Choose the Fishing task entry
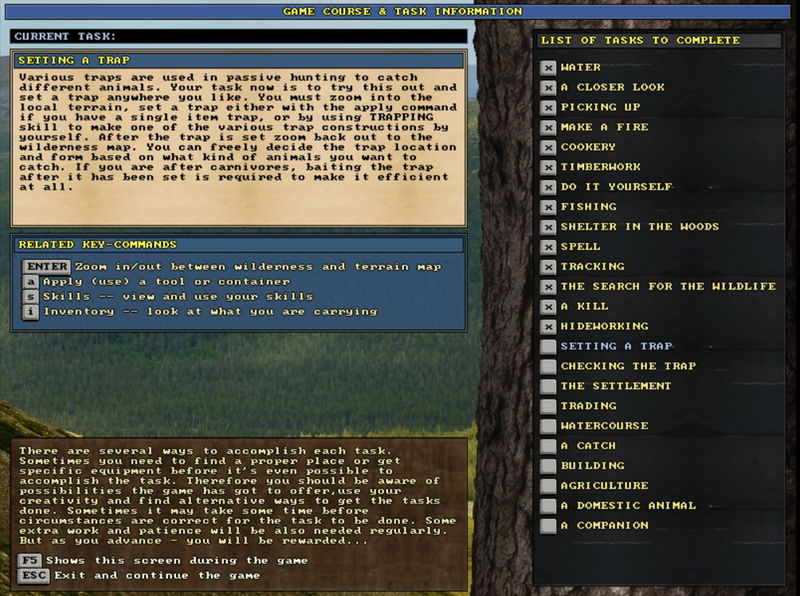Image resolution: width=800 pixels, height=596 pixels. coord(588,207)
